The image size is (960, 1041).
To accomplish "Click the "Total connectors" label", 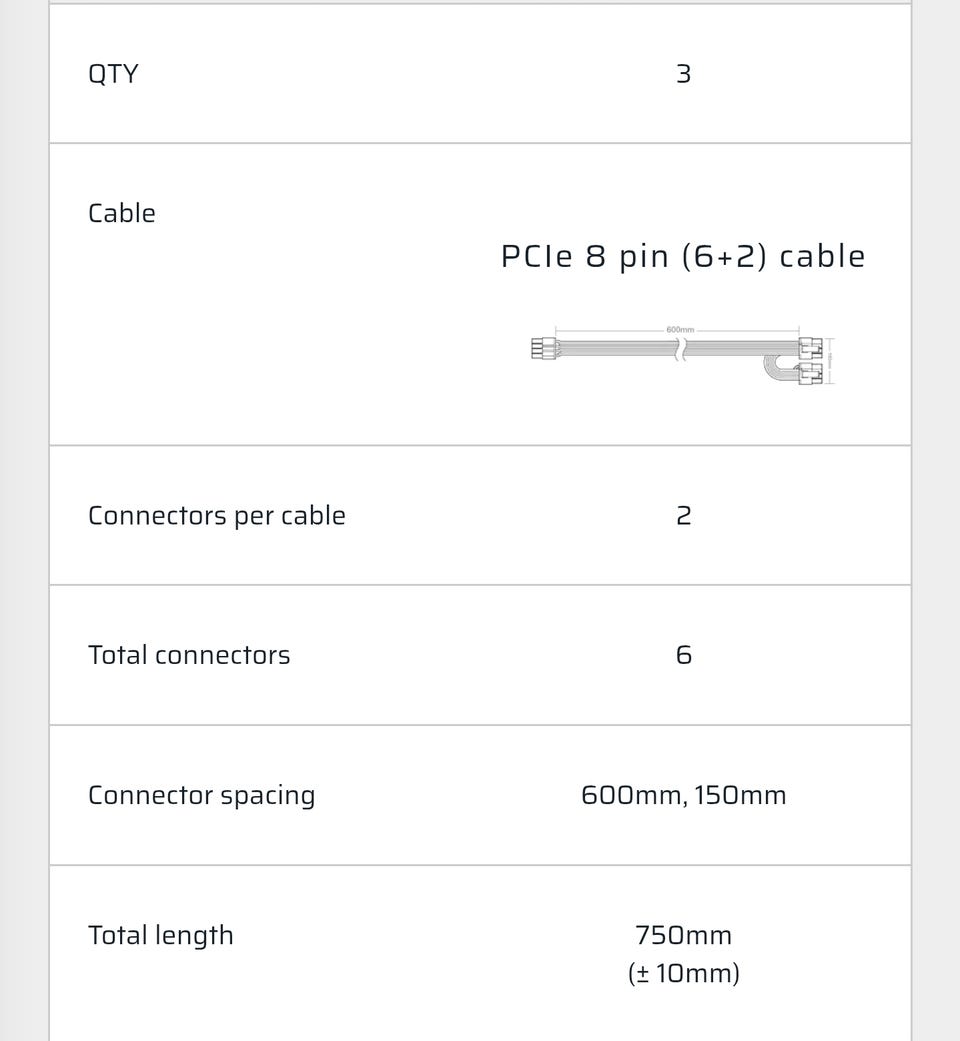I will click(x=189, y=655).
